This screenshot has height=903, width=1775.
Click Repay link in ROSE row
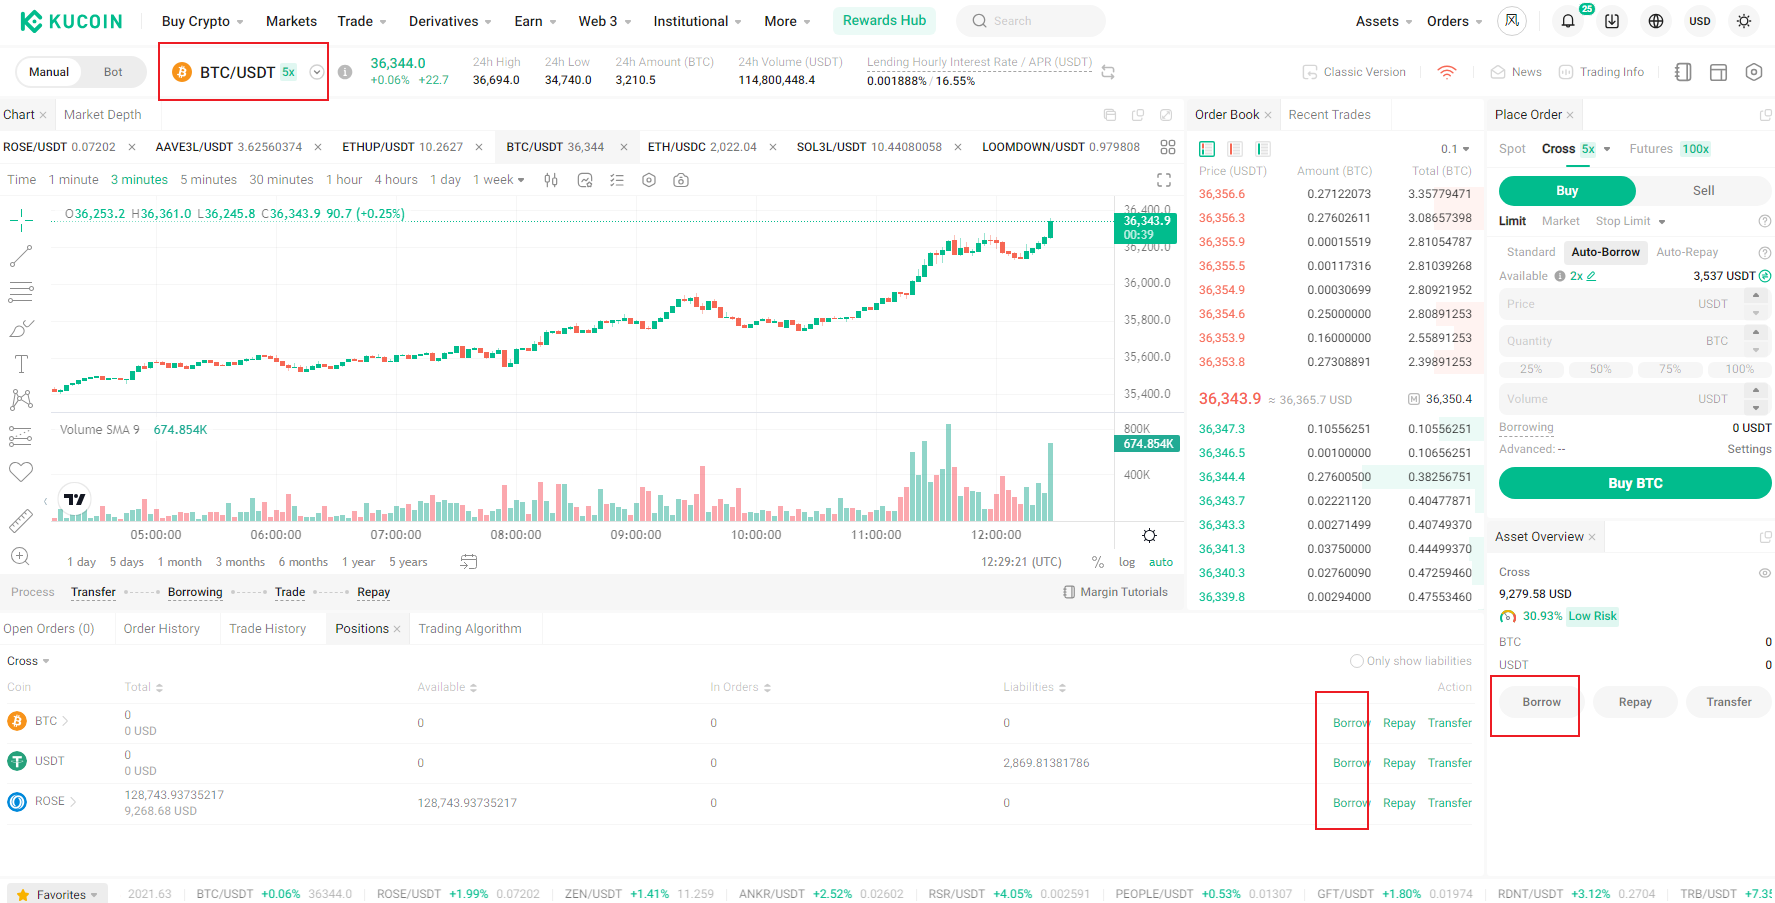[1399, 803]
